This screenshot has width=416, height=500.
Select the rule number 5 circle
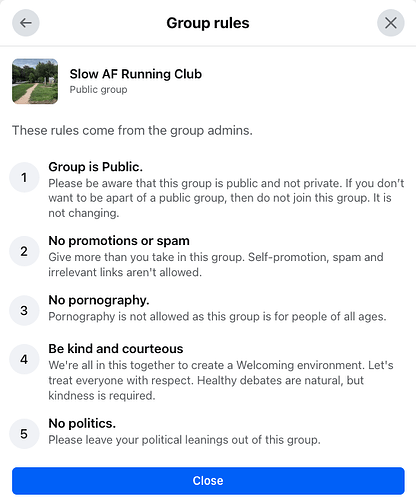tap(24, 434)
